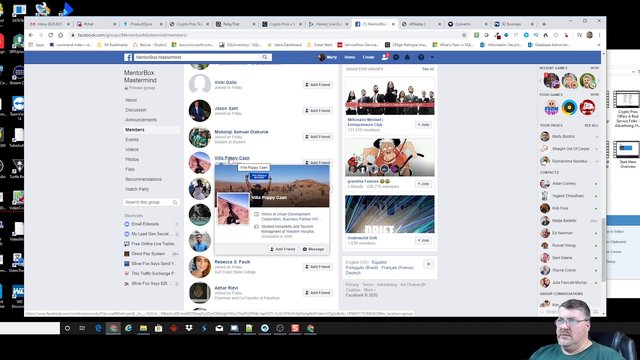Viewport: 640px width, 360px height.
Task: Click the MentorBox Mastermind search field
Action: click(x=197, y=57)
